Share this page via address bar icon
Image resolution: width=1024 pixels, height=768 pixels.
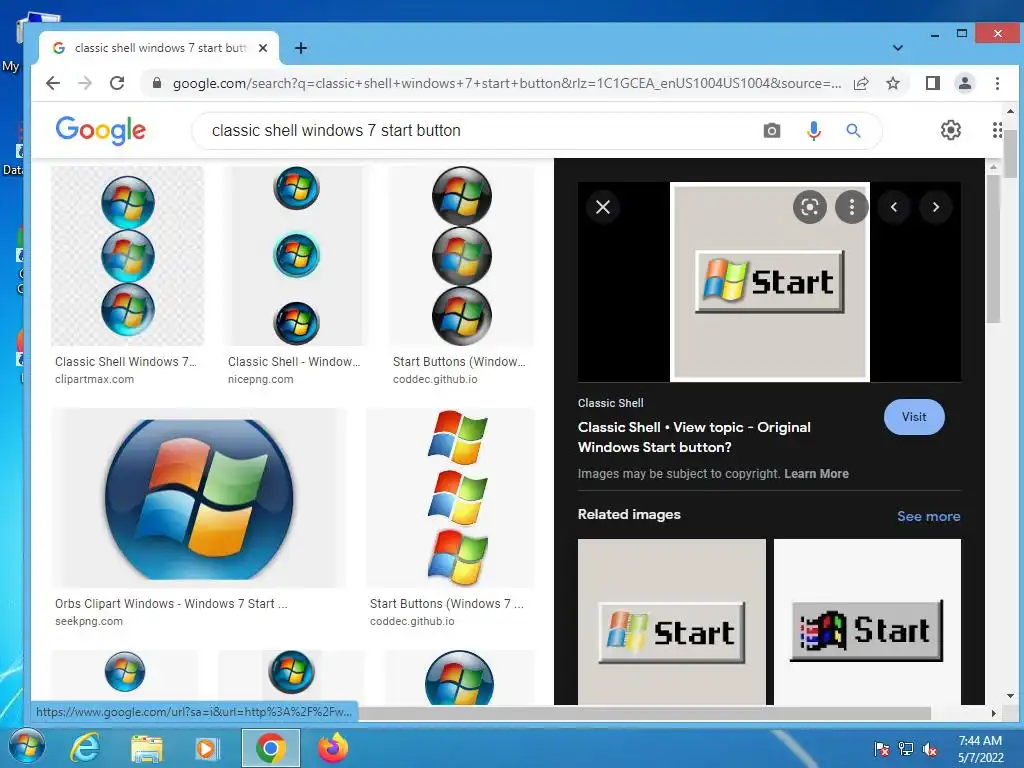861,83
